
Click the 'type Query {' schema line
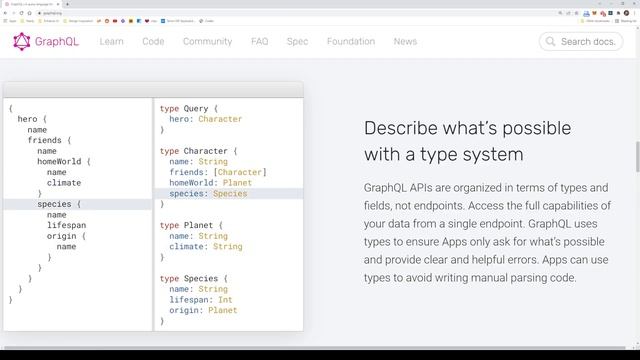click(189, 109)
